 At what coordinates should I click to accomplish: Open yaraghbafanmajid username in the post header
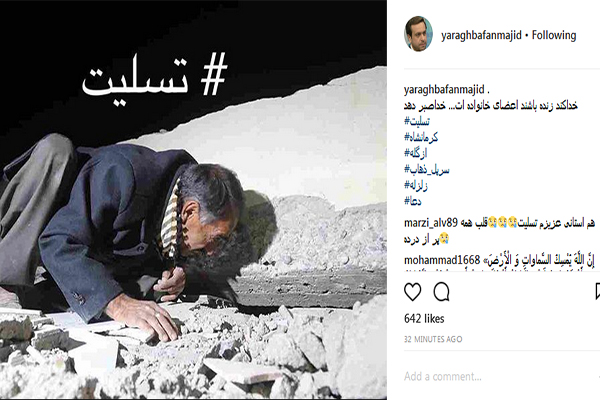coord(481,35)
